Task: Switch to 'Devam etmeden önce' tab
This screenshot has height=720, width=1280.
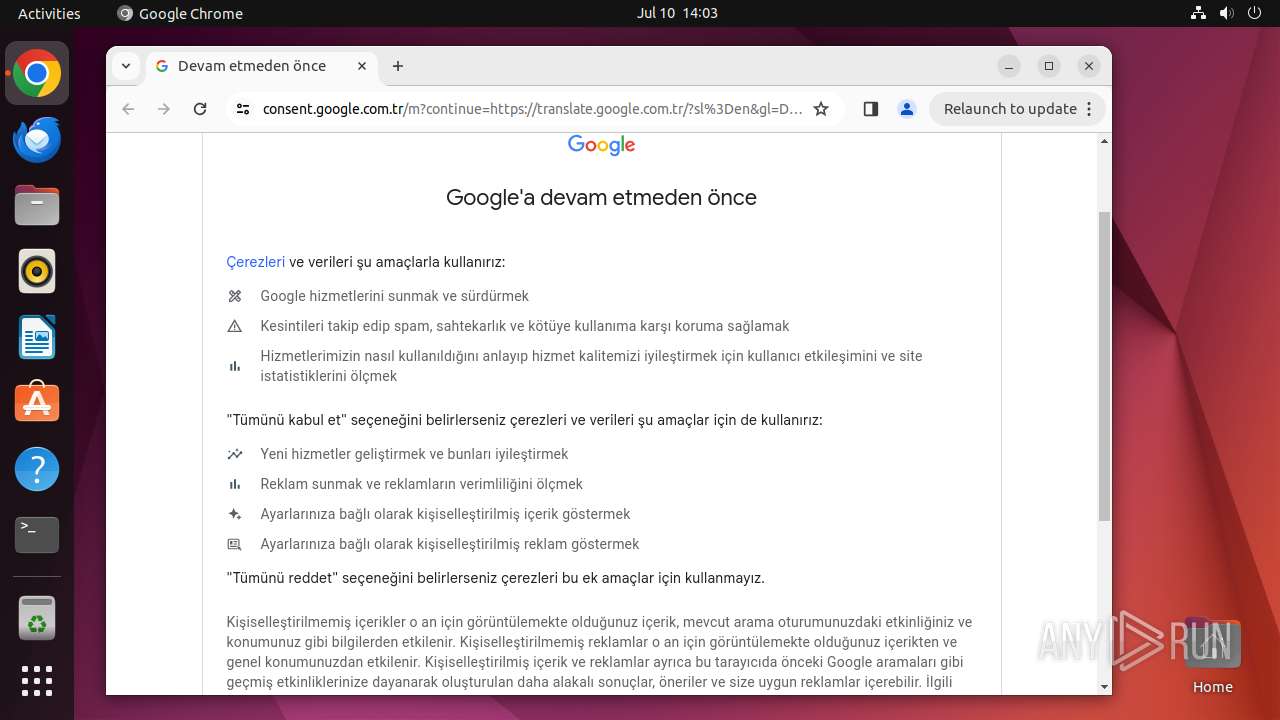Action: (x=262, y=66)
